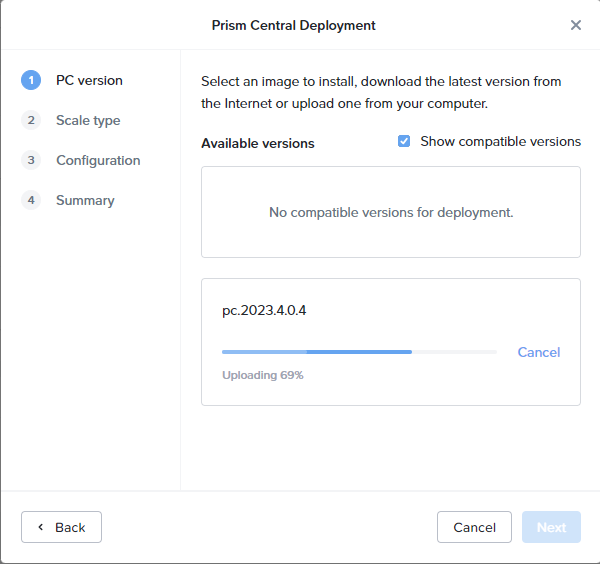Click the Back button

coord(61,527)
